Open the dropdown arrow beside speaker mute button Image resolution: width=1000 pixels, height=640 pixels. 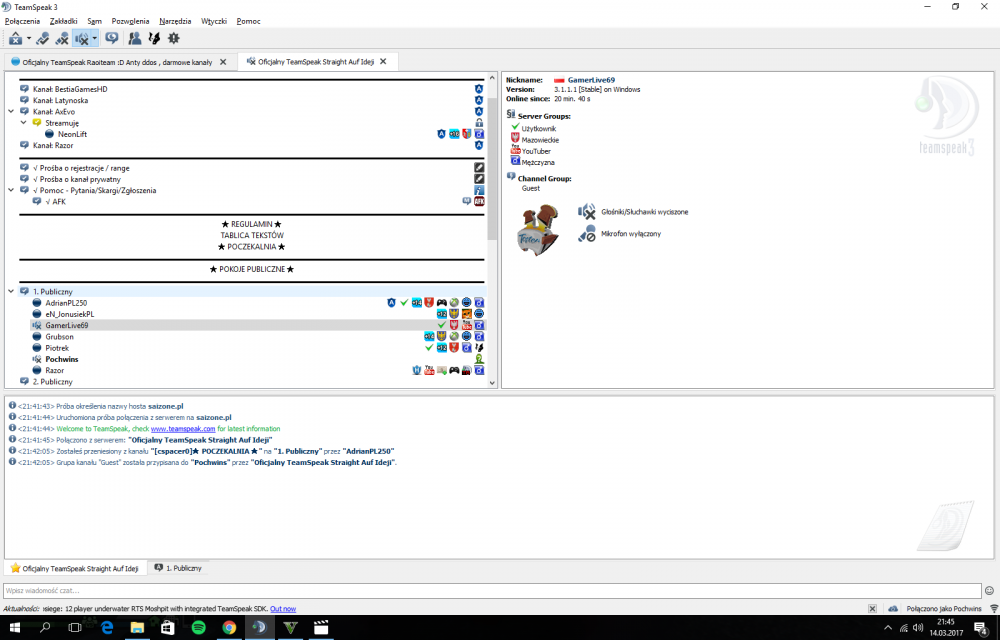click(x=94, y=39)
